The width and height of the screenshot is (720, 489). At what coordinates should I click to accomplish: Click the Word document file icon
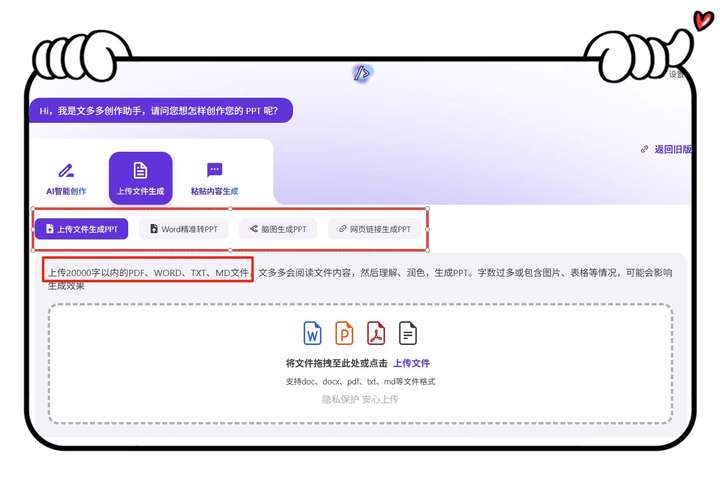tap(313, 333)
